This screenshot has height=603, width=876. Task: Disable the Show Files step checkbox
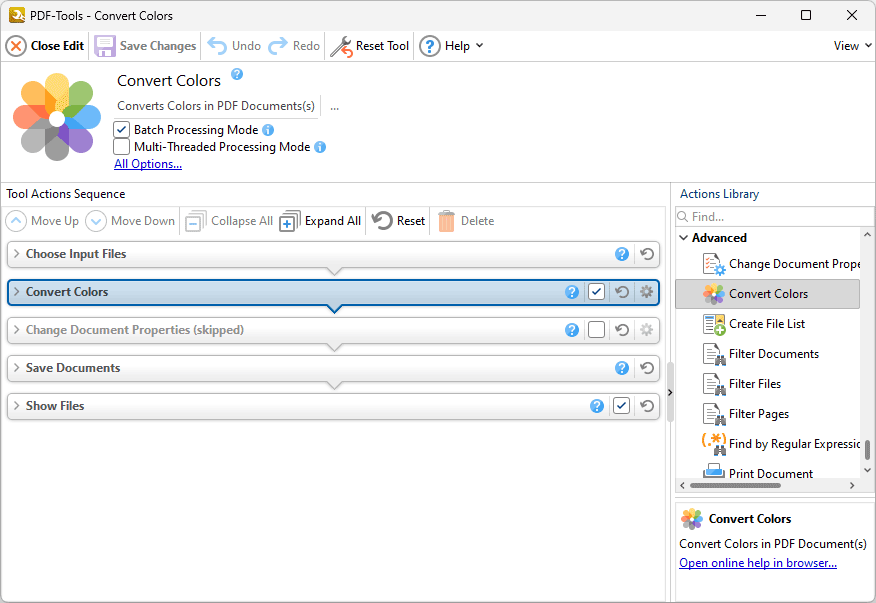pyautogui.click(x=621, y=406)
